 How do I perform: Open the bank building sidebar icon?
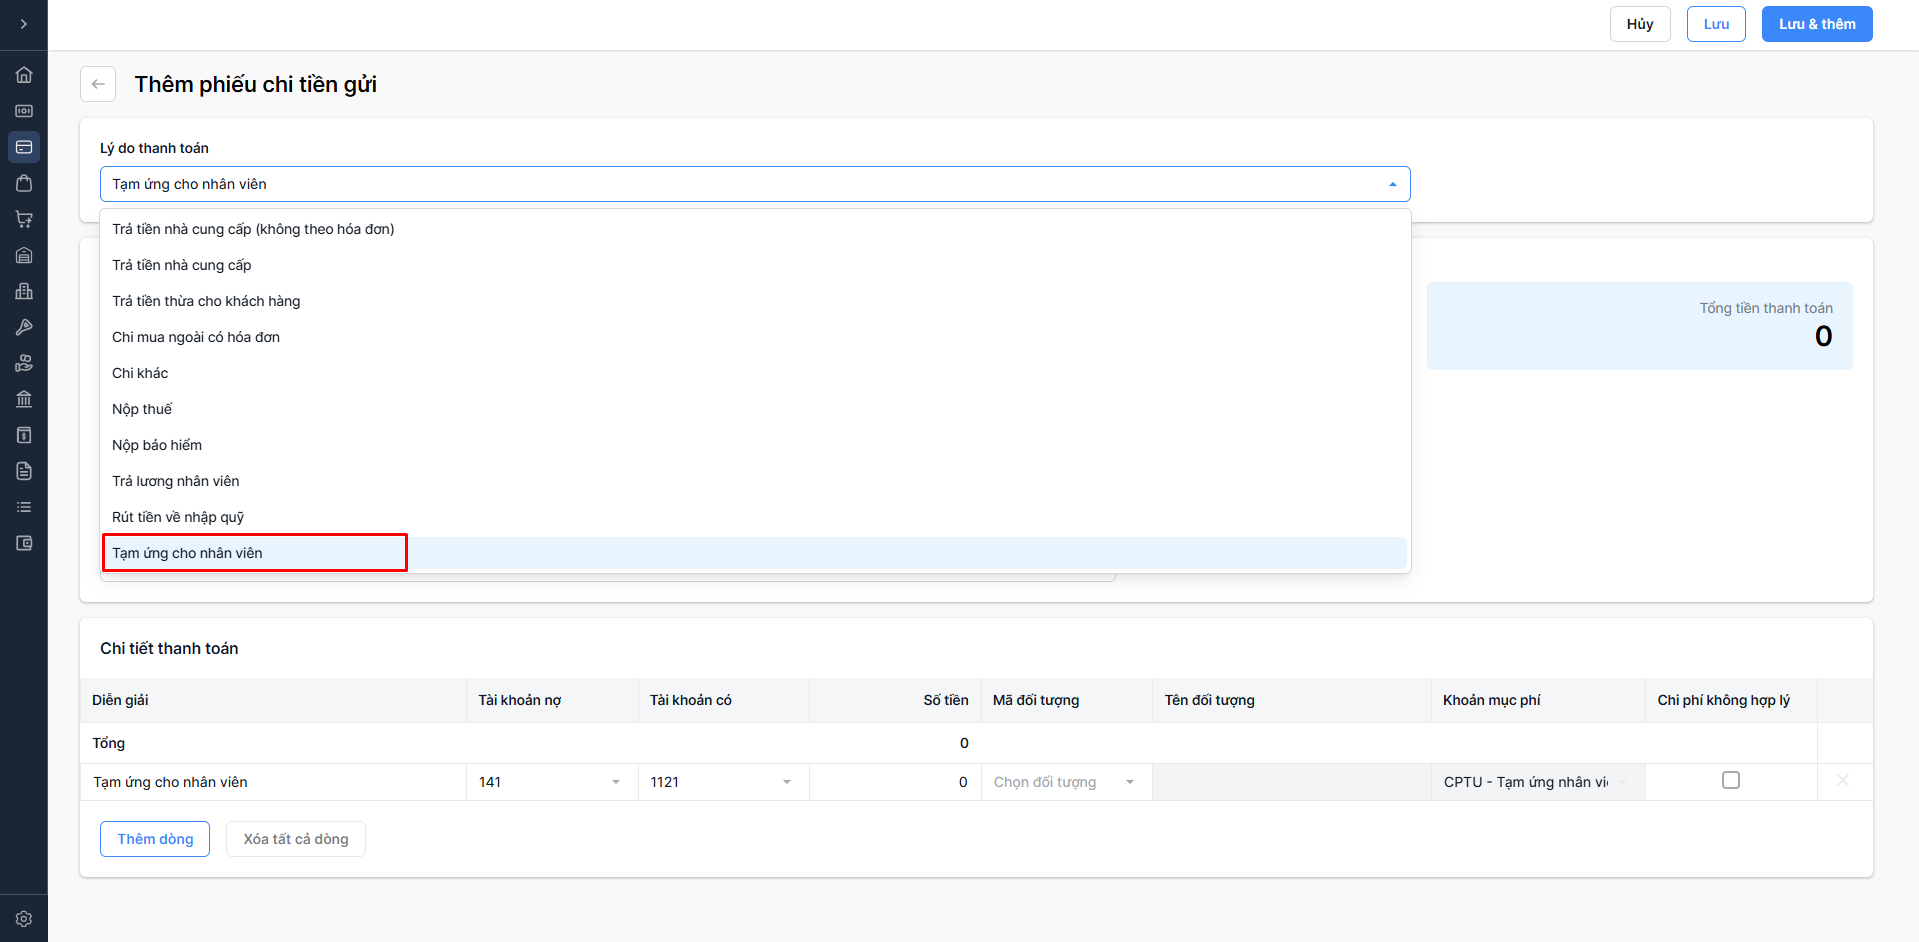pos(24,399)
